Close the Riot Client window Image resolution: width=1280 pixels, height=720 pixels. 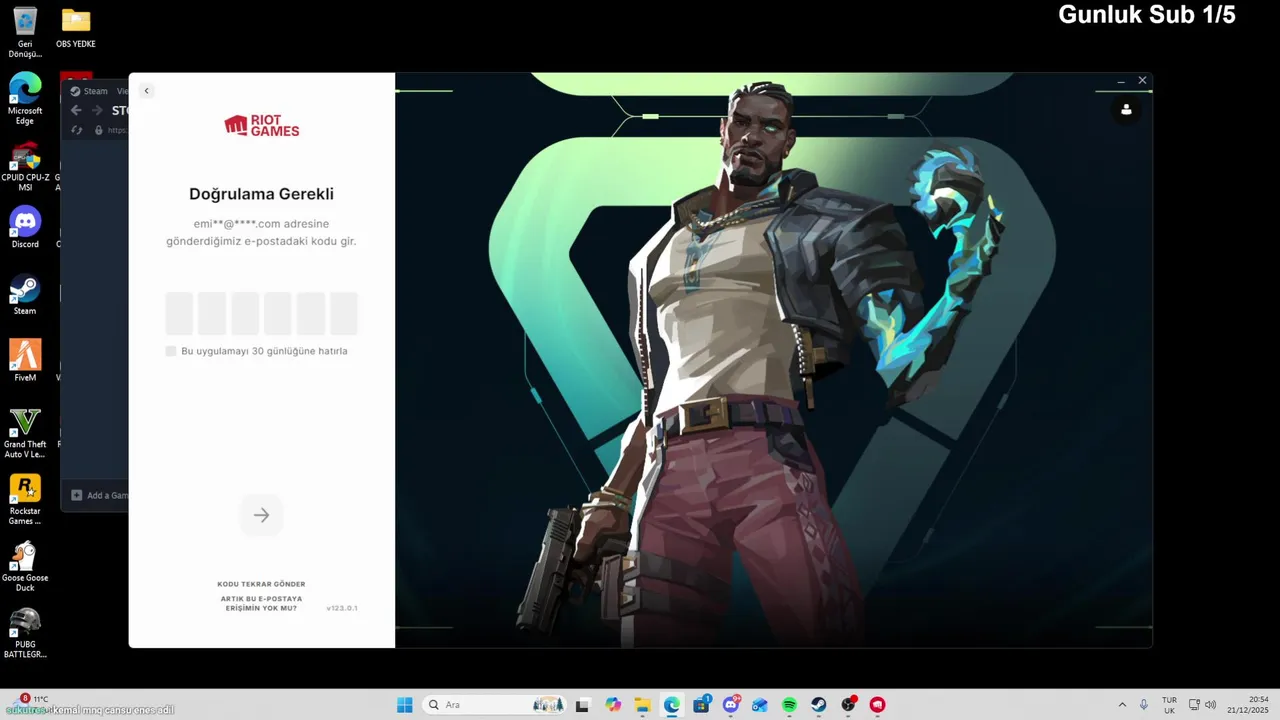tap(1142, 81)
